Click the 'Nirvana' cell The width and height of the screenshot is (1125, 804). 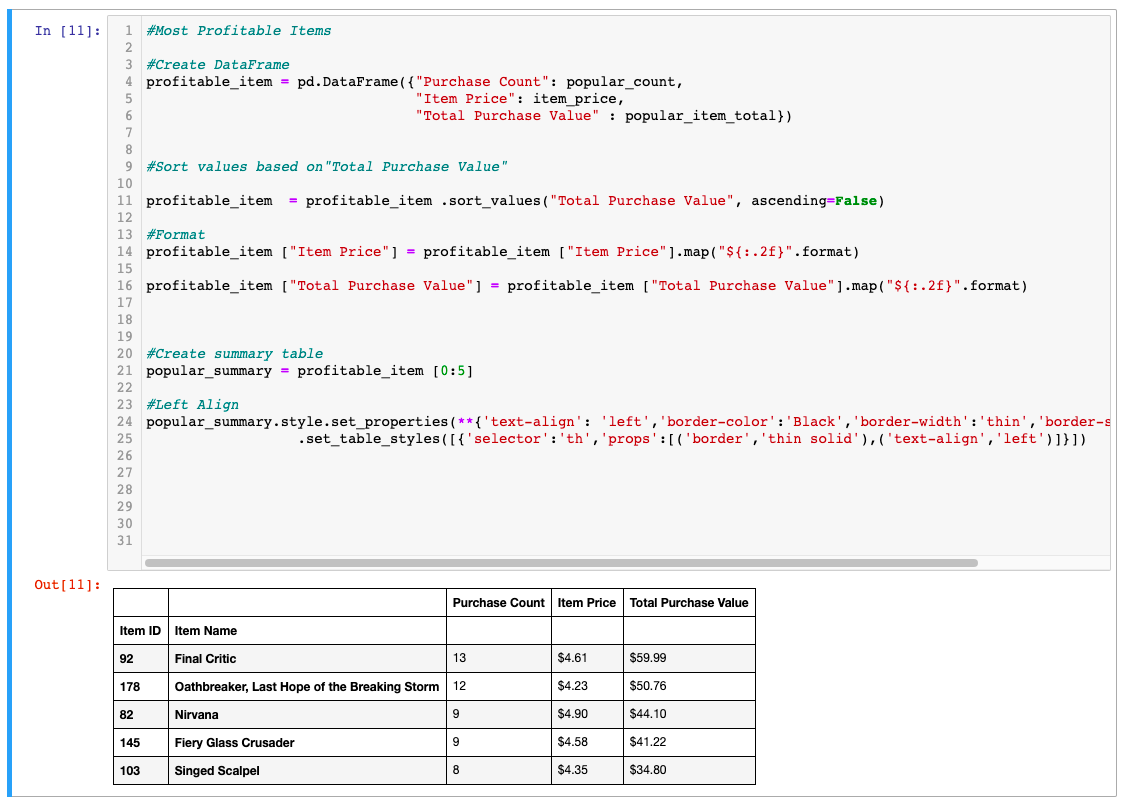coord(307,714)
